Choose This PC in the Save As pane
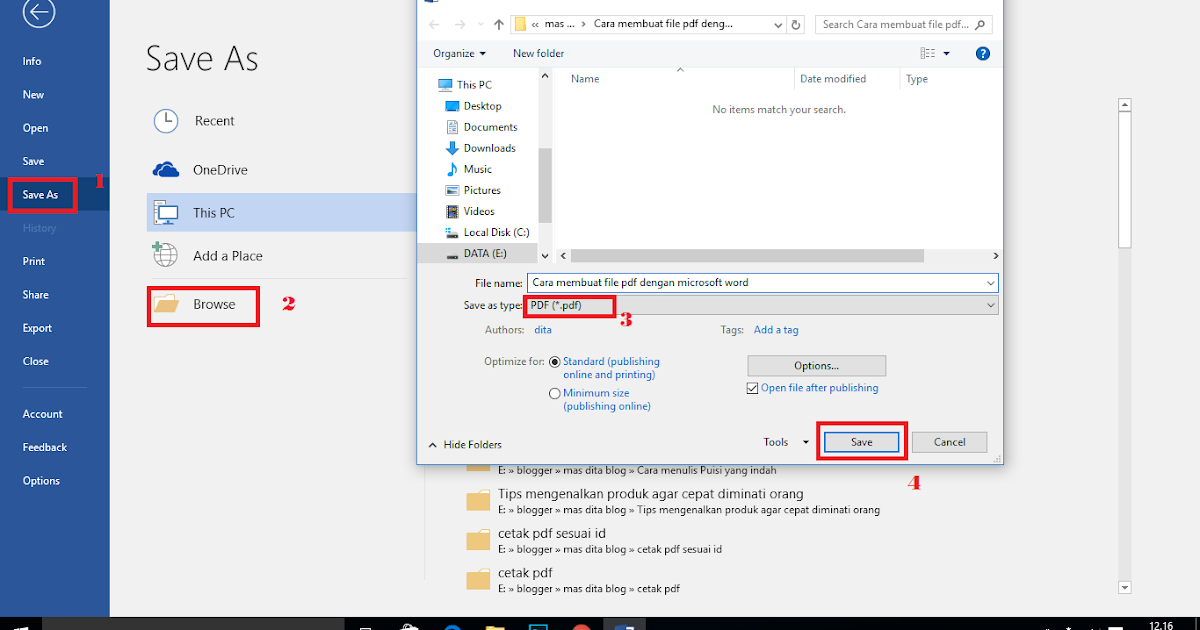Viewport: 1200px width, 630px height. pyautogui.click(x=281, y=213)
